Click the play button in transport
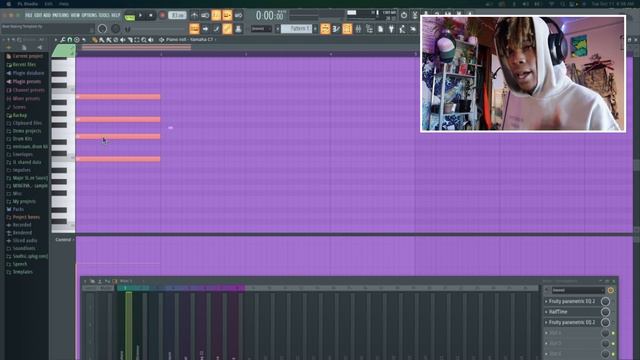The height and width of the screenshot is (360, 640). pyautogui.click(x=140, y=15)
